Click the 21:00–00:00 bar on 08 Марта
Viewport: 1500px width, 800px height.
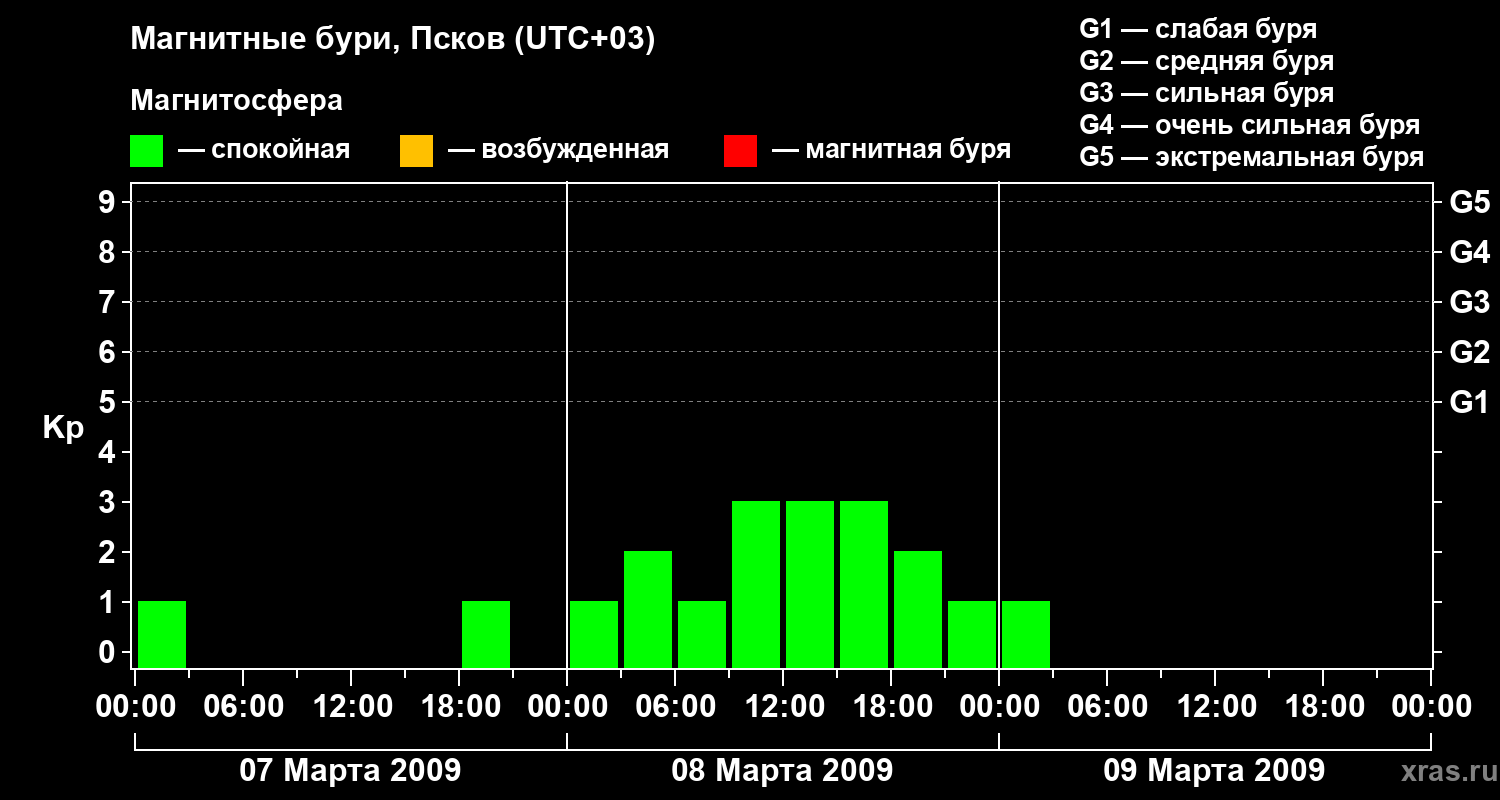pos(972,634)
